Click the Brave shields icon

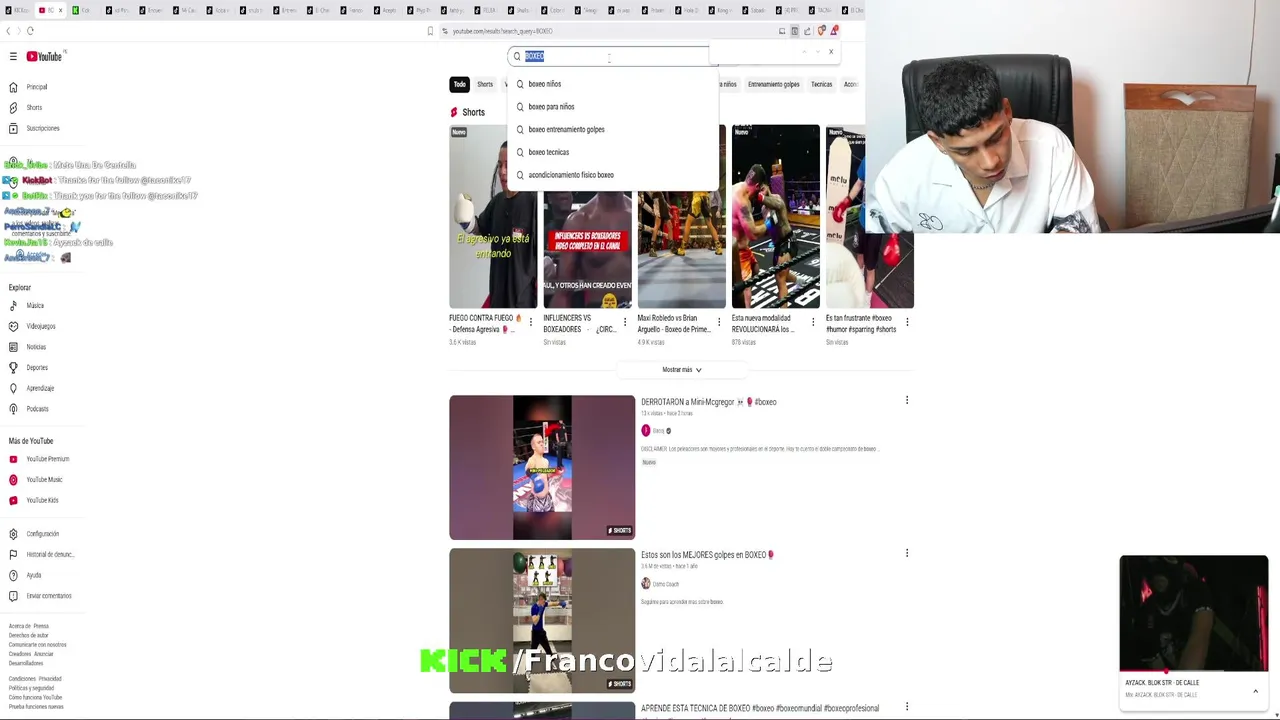pos(821,31)
